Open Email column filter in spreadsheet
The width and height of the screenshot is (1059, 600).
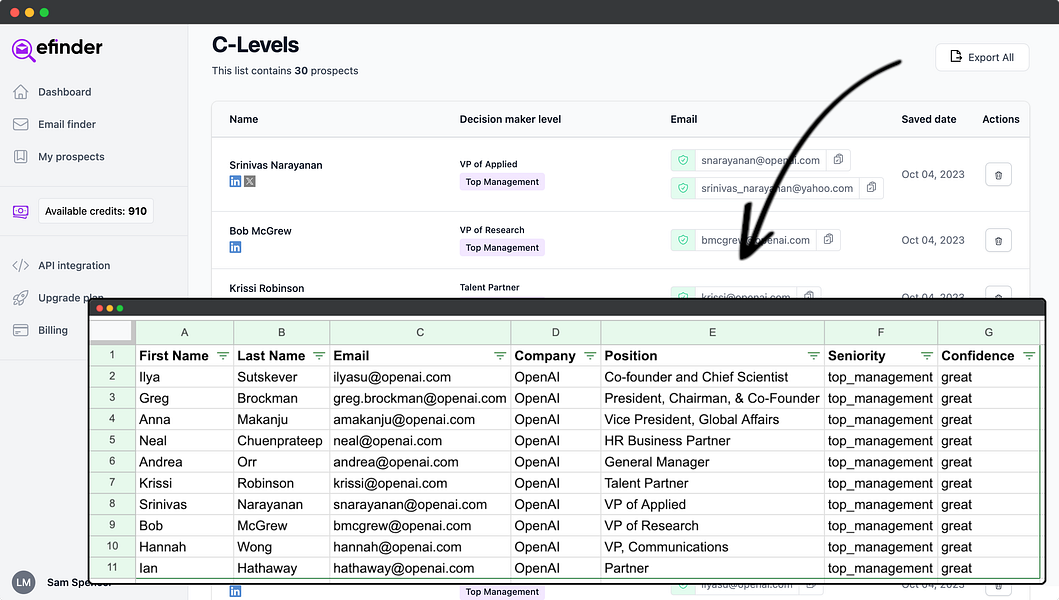tap(500, 356)
